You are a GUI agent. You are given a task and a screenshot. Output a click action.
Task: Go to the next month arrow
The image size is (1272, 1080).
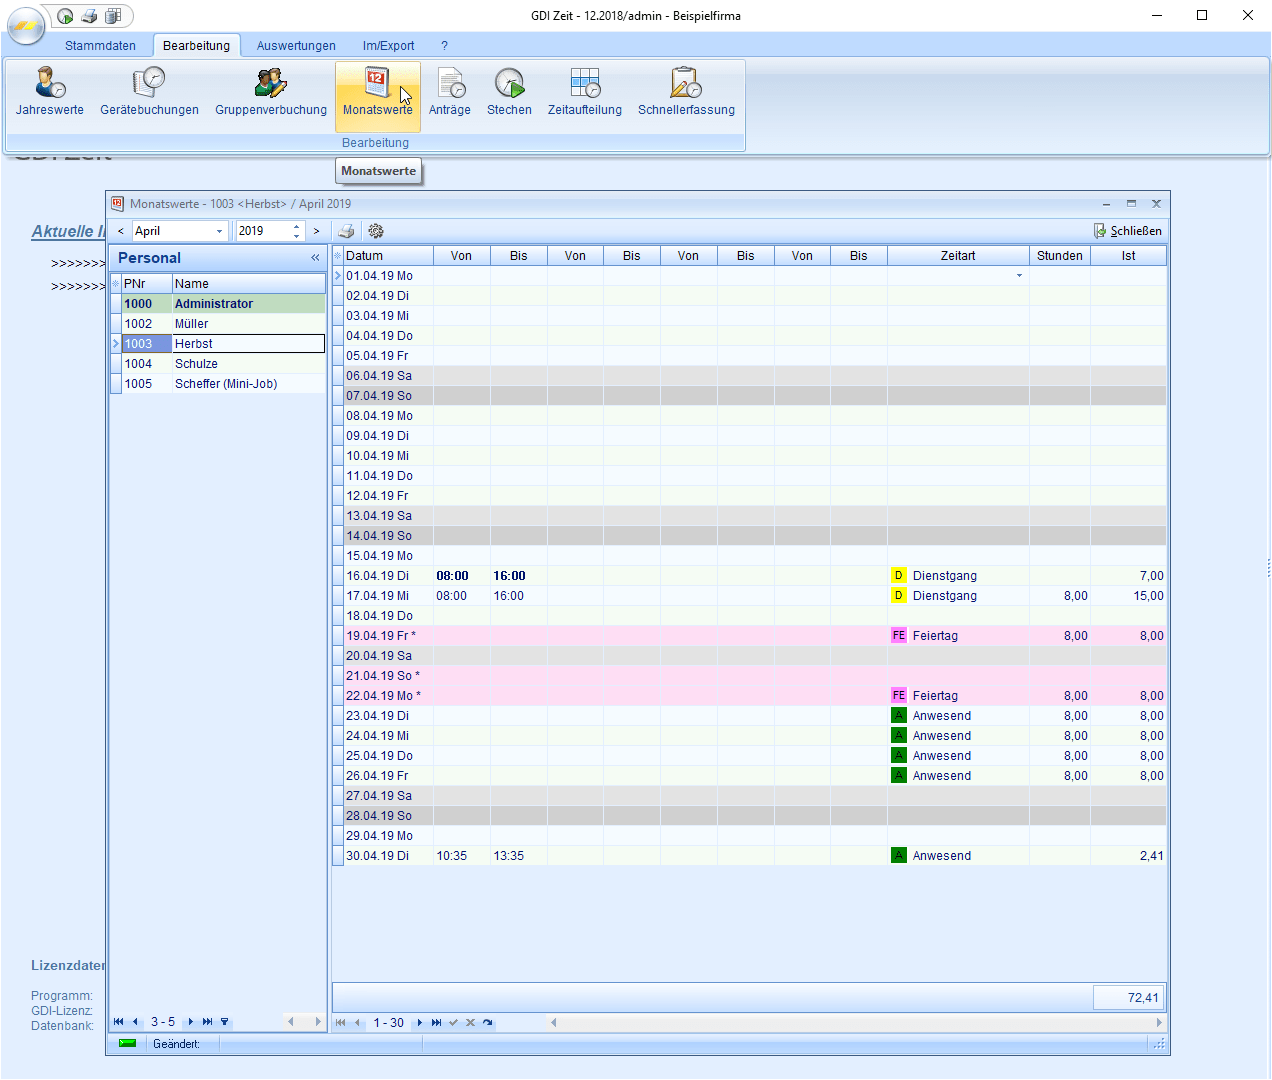pos(317,231)
